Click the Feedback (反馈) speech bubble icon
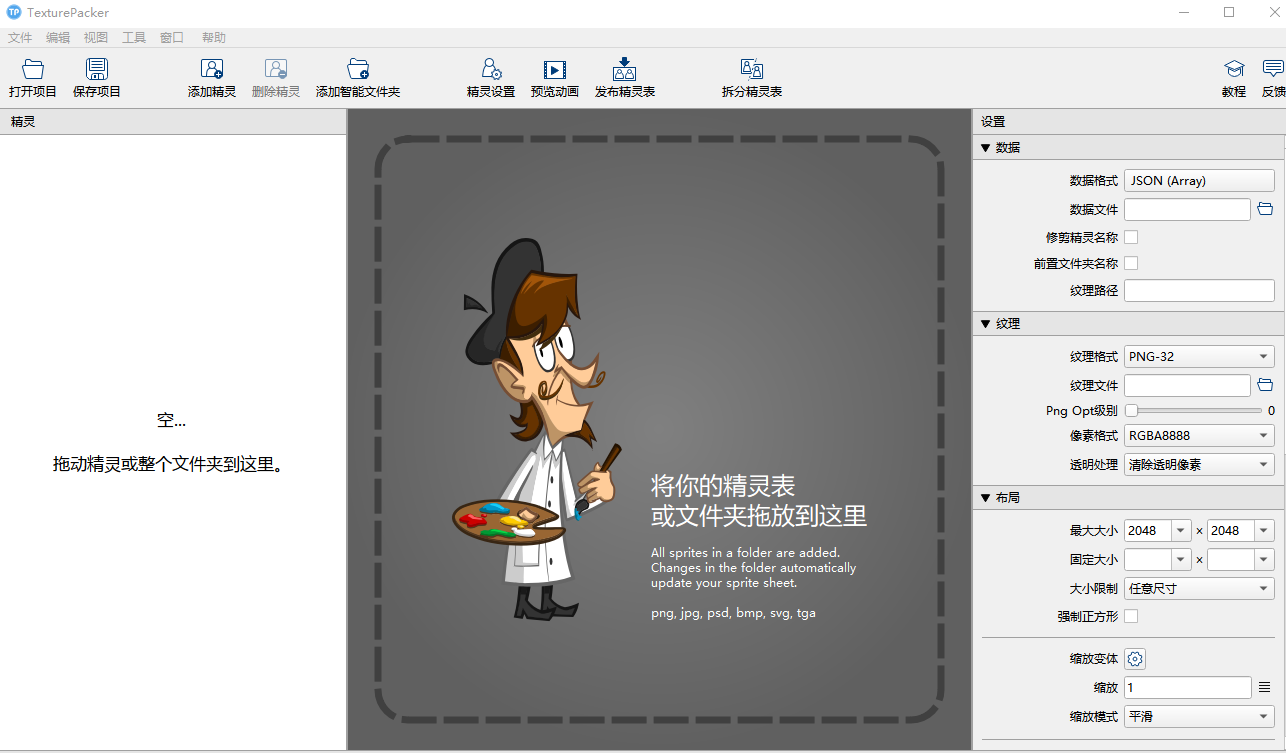Viewport: 1286px width, 753px height. click(1273, 69)
